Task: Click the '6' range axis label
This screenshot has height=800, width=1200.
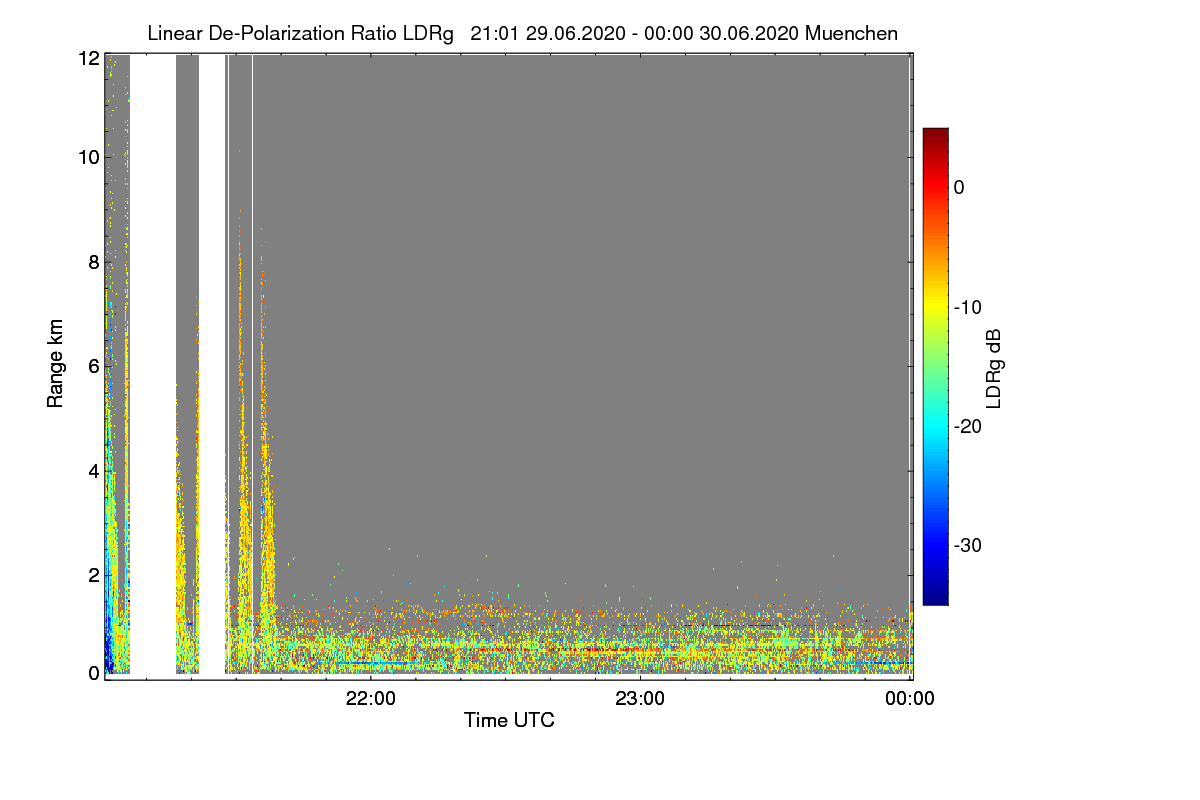Action: click(94, 366)
